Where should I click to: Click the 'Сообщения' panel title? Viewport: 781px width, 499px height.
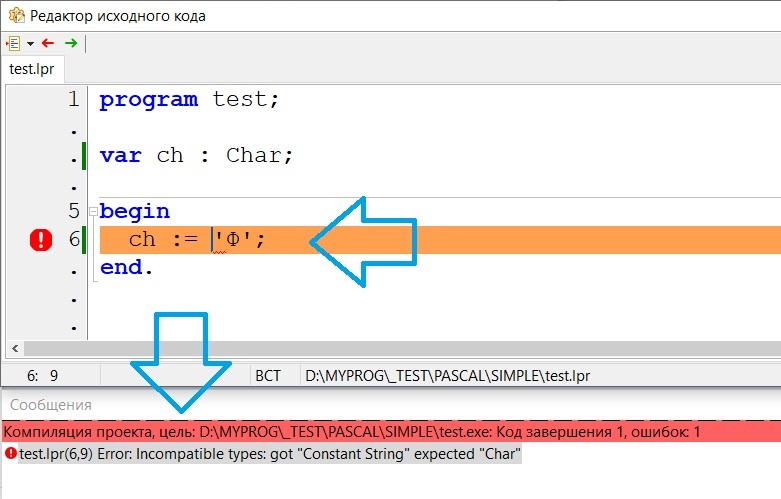(51, 405)
